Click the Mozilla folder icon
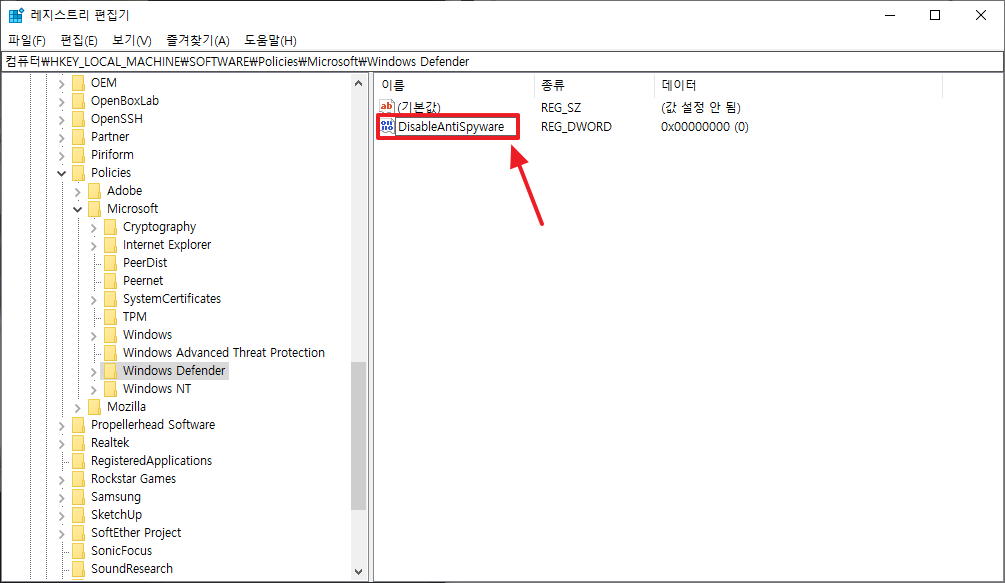1005x583 pixels. click(x=94, y=406)
